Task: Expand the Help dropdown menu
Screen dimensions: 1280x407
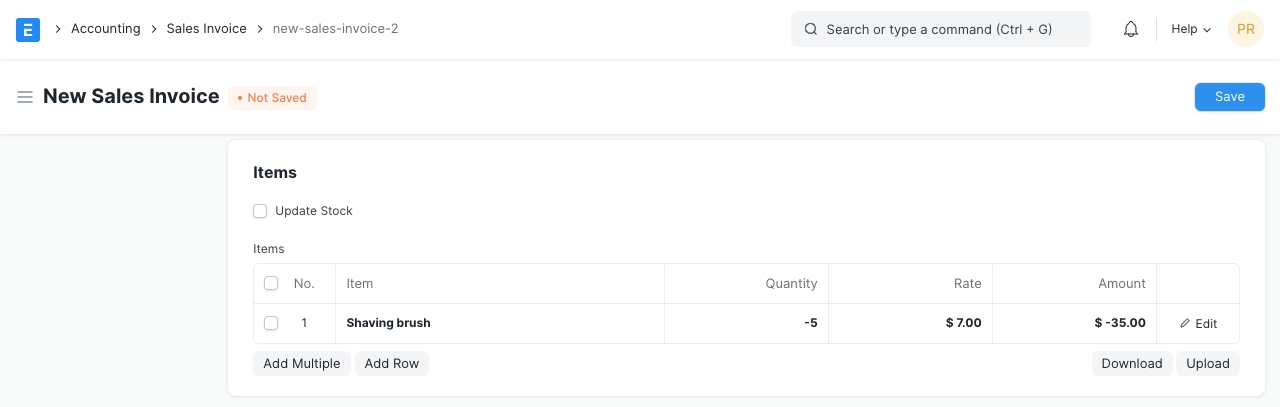Action: point(1190,29)
